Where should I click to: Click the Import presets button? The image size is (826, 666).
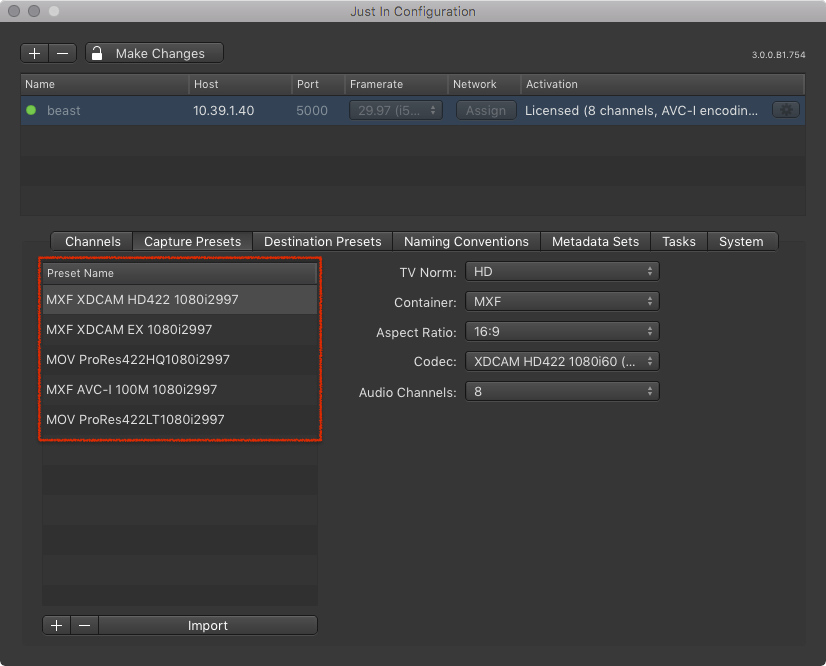(208, 625)
